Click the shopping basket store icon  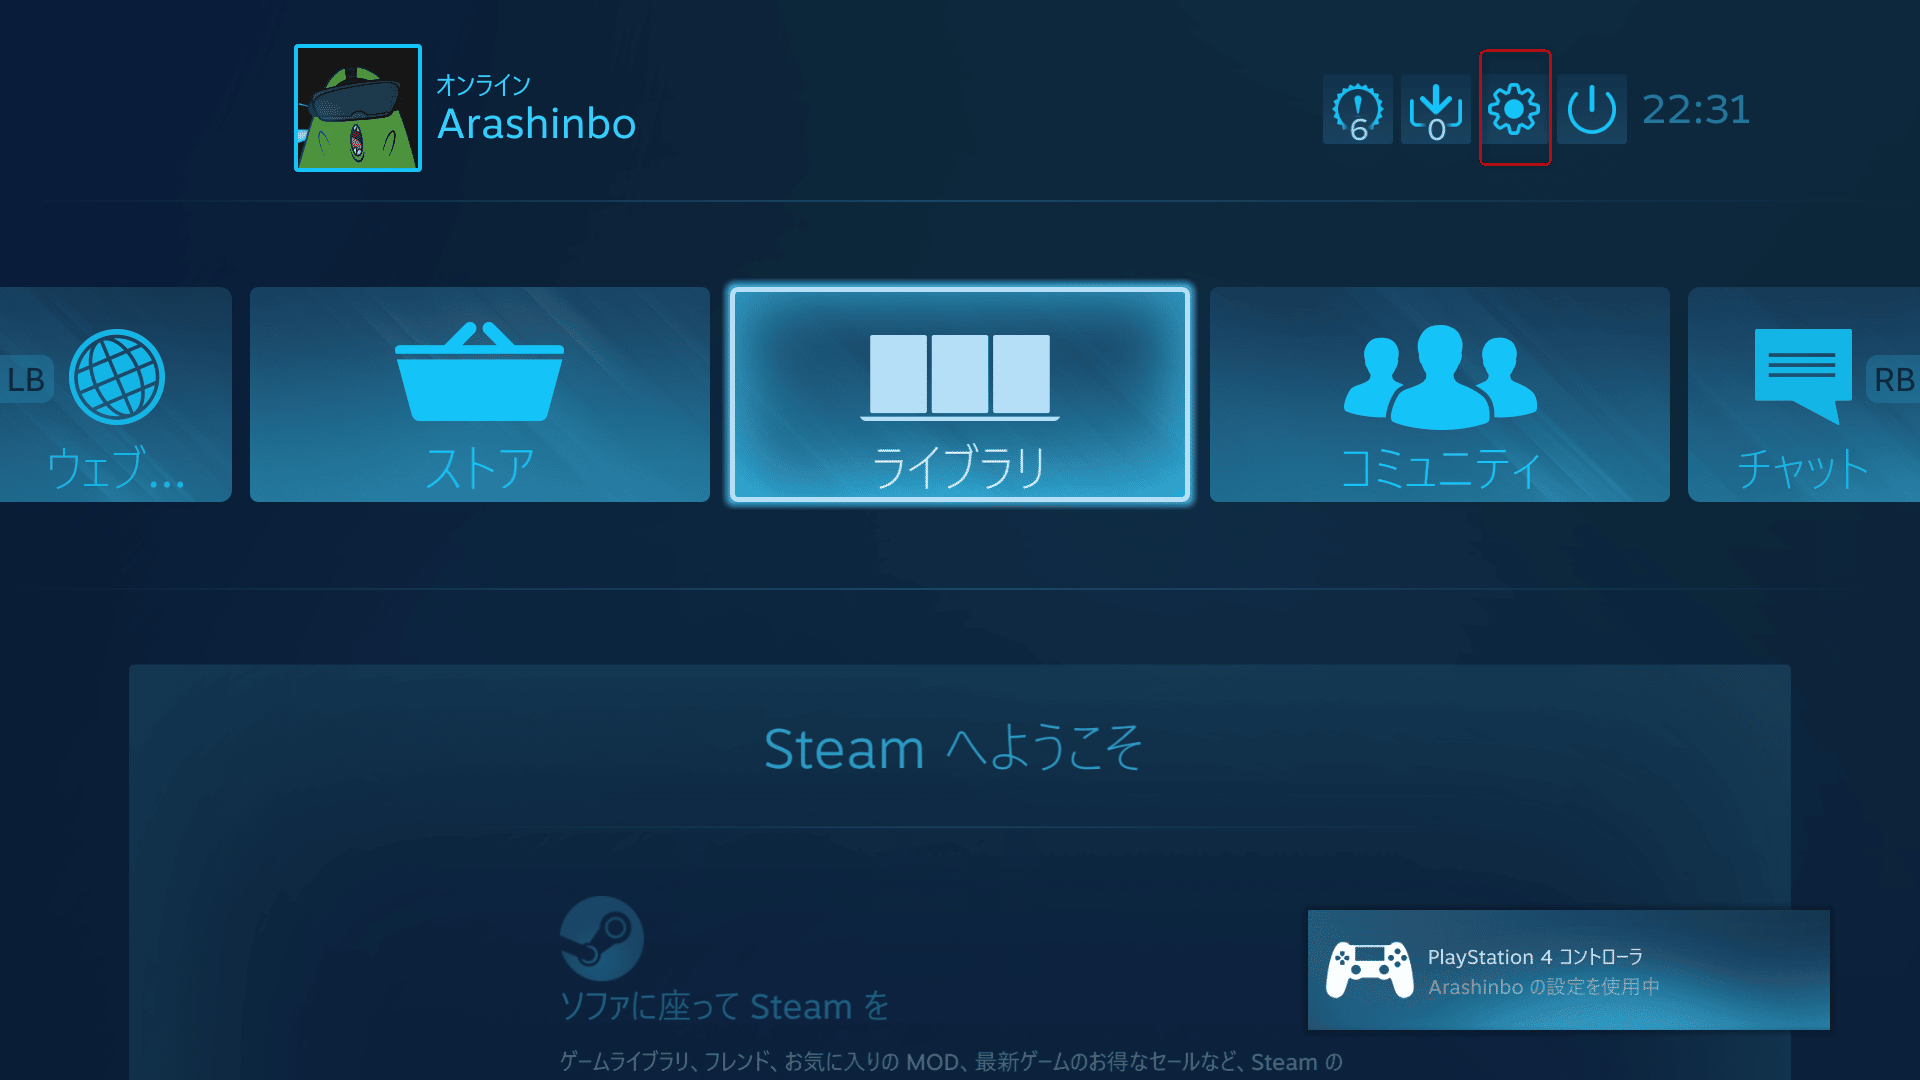click(480, 371)
